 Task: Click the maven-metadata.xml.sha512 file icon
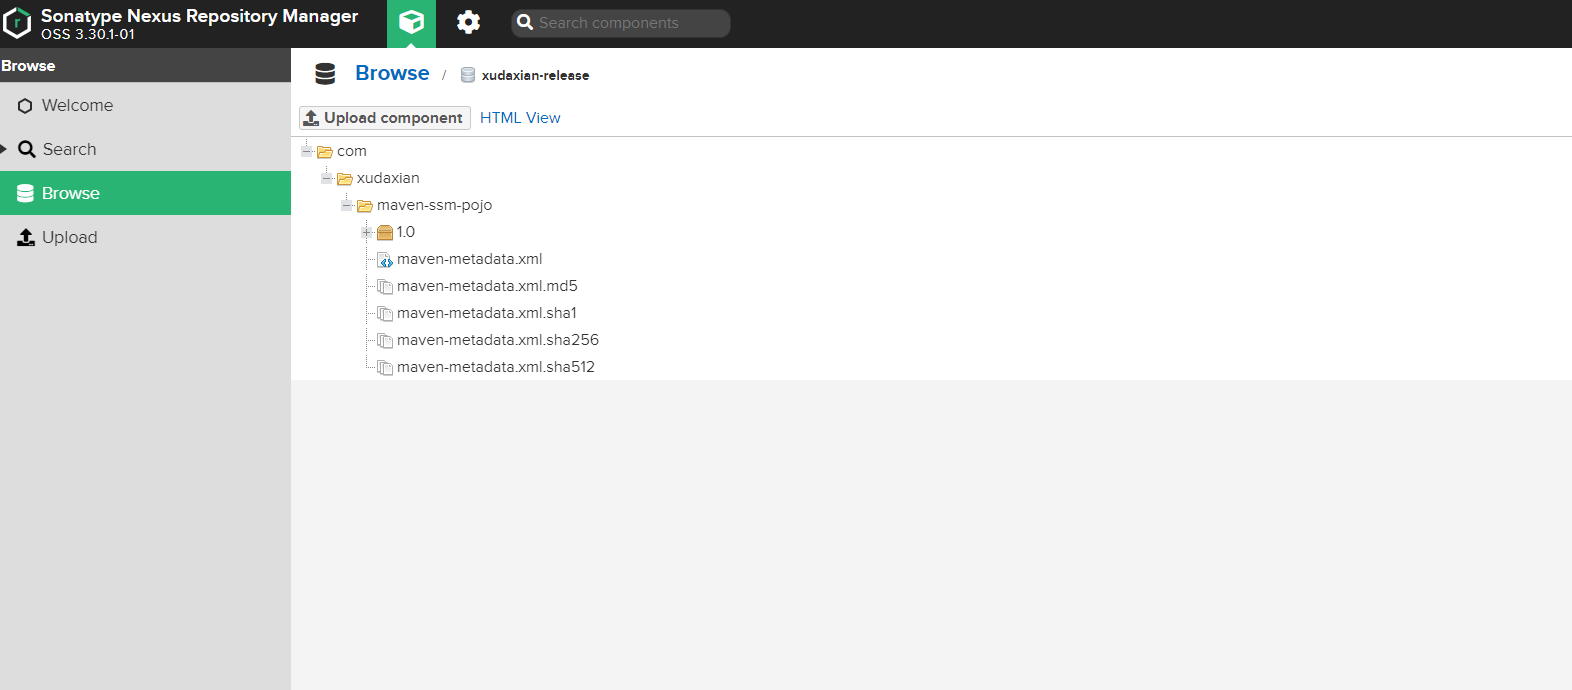click(385, 368)
